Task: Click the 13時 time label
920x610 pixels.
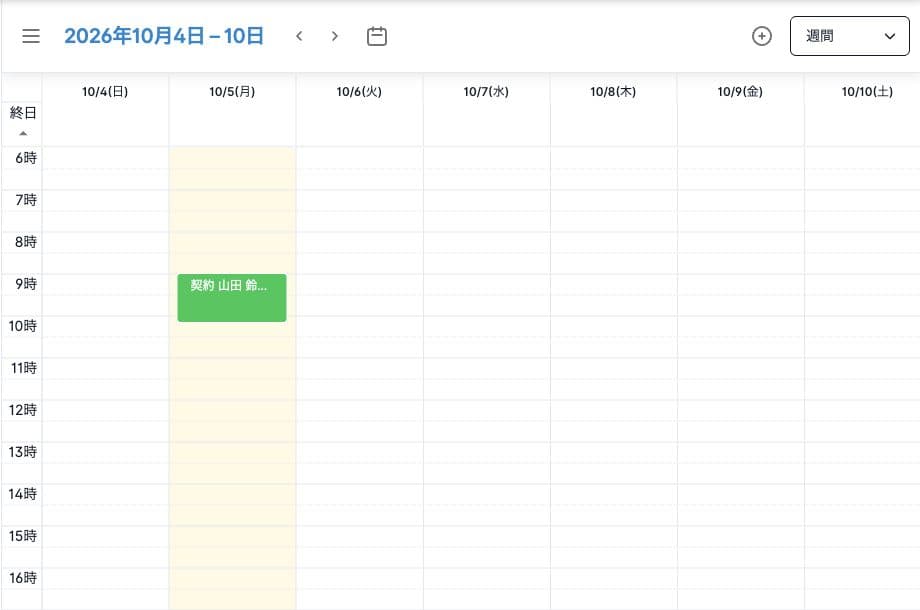Action: pyautogui.click(x=23, y=452)
